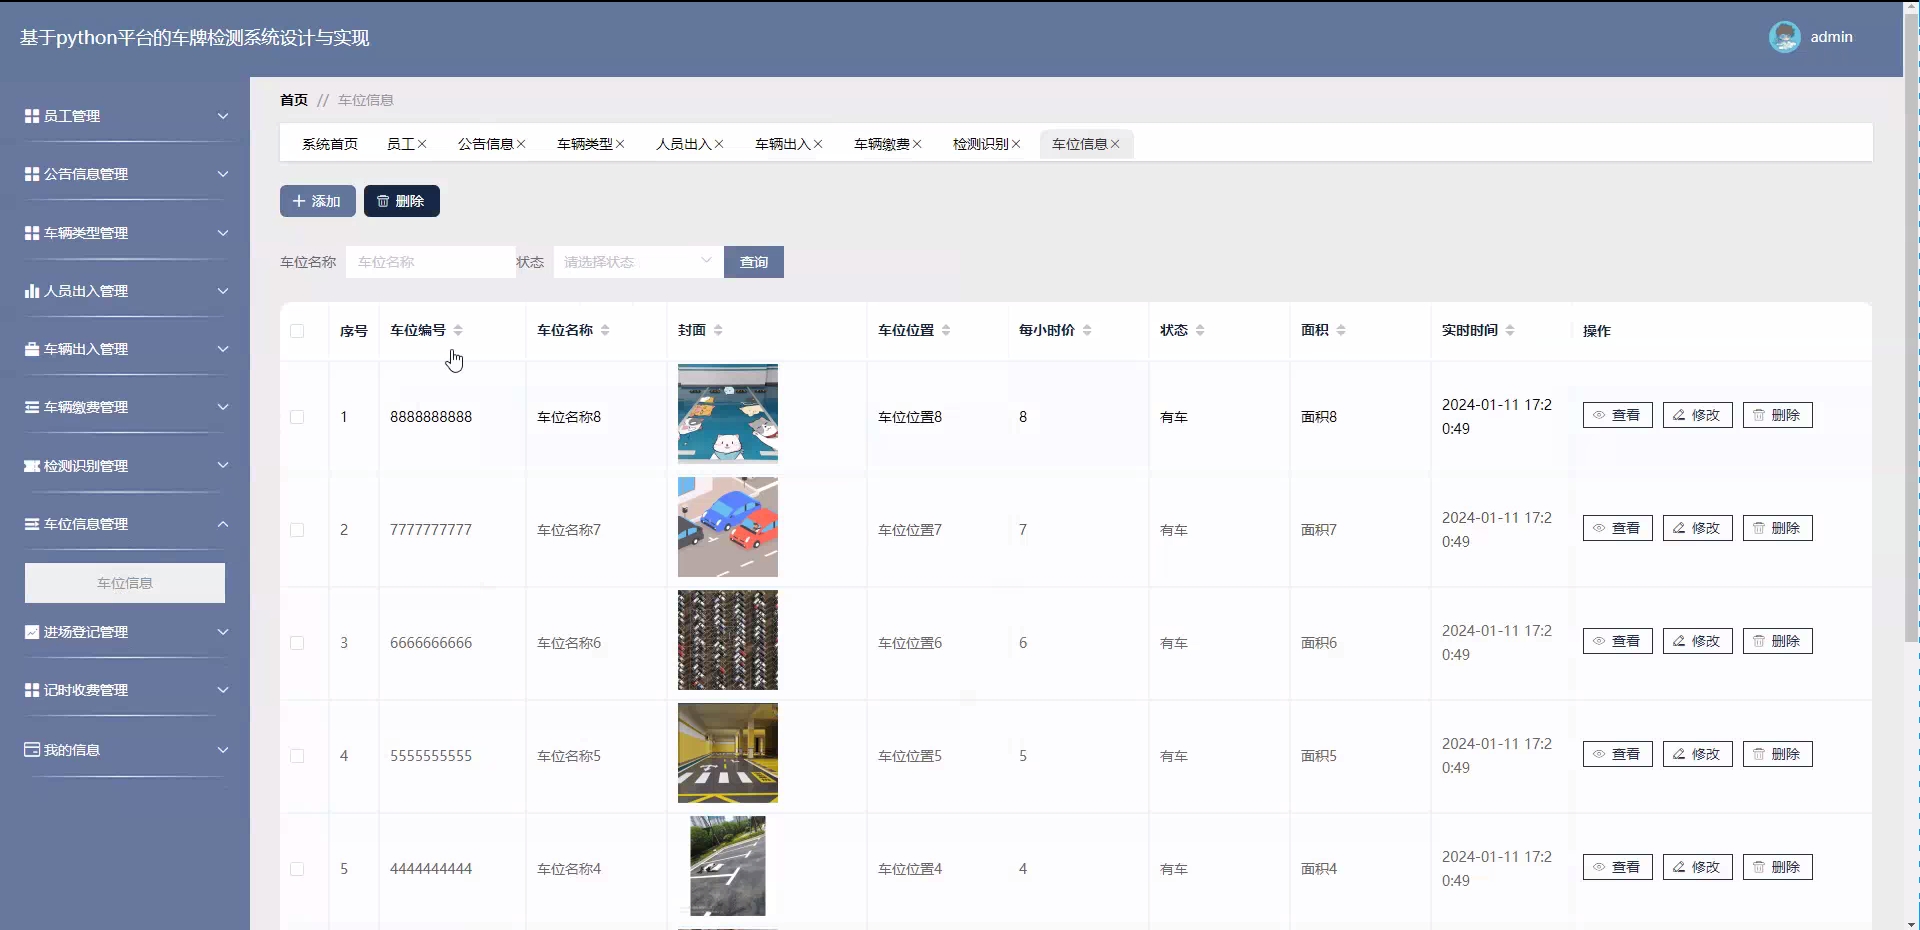Click the 检测识别管理 ticket icon
The width and height of the screenshot is (1920, 930).
point(32,466)
